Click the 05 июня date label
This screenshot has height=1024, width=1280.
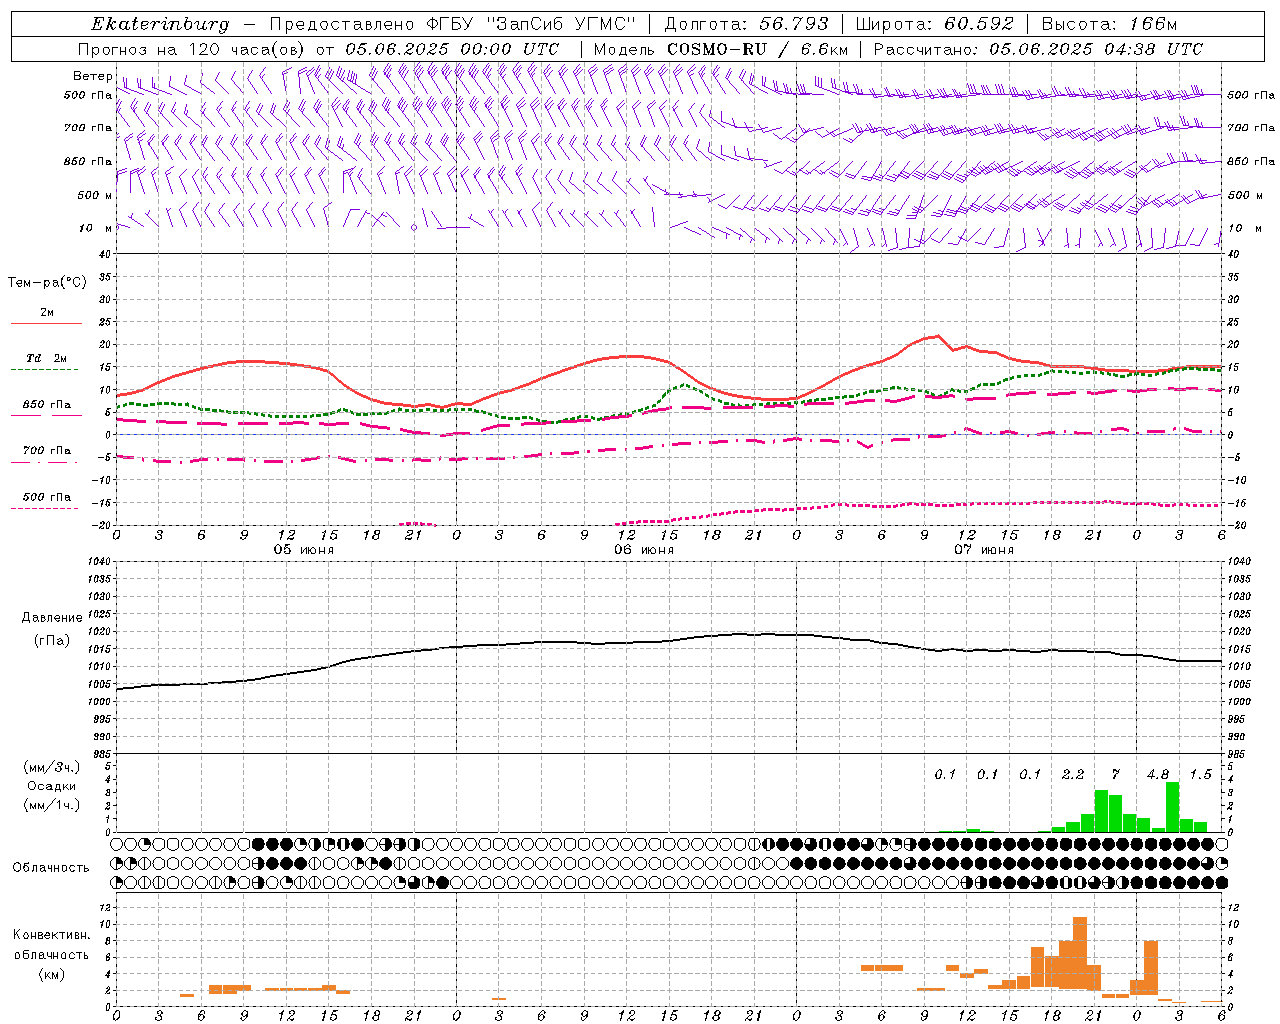coord(304,550)
